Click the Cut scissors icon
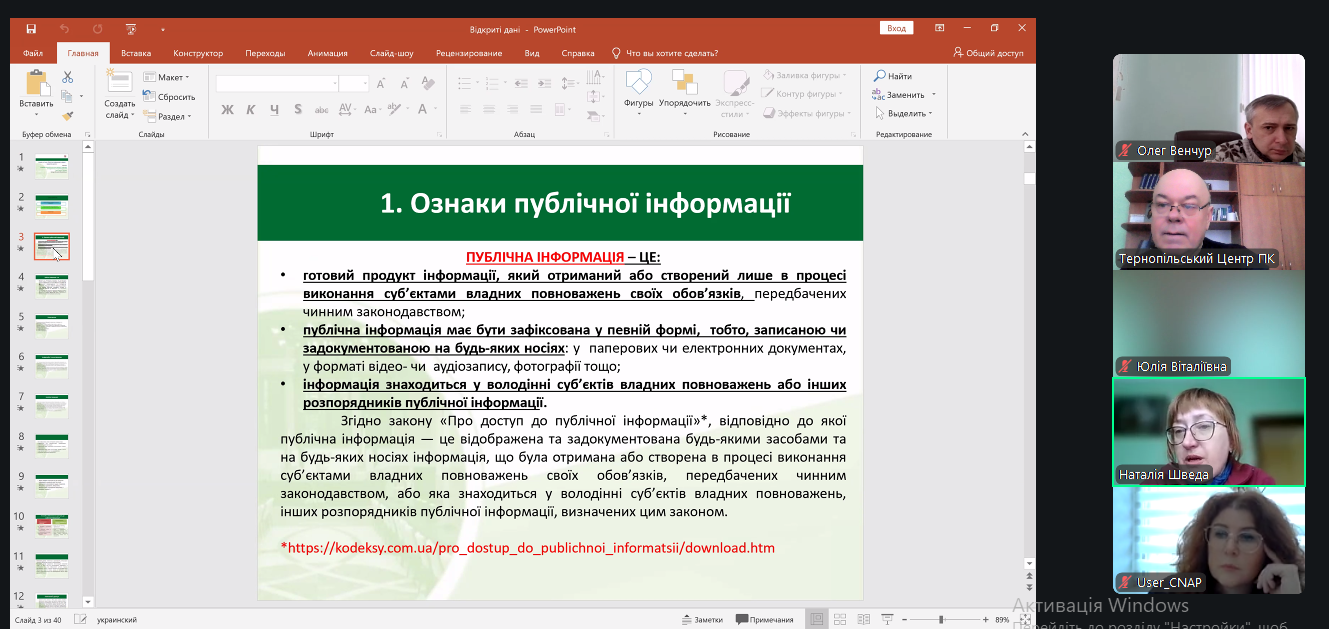The width and height of the screenshot is (1329, 629). 67,77
